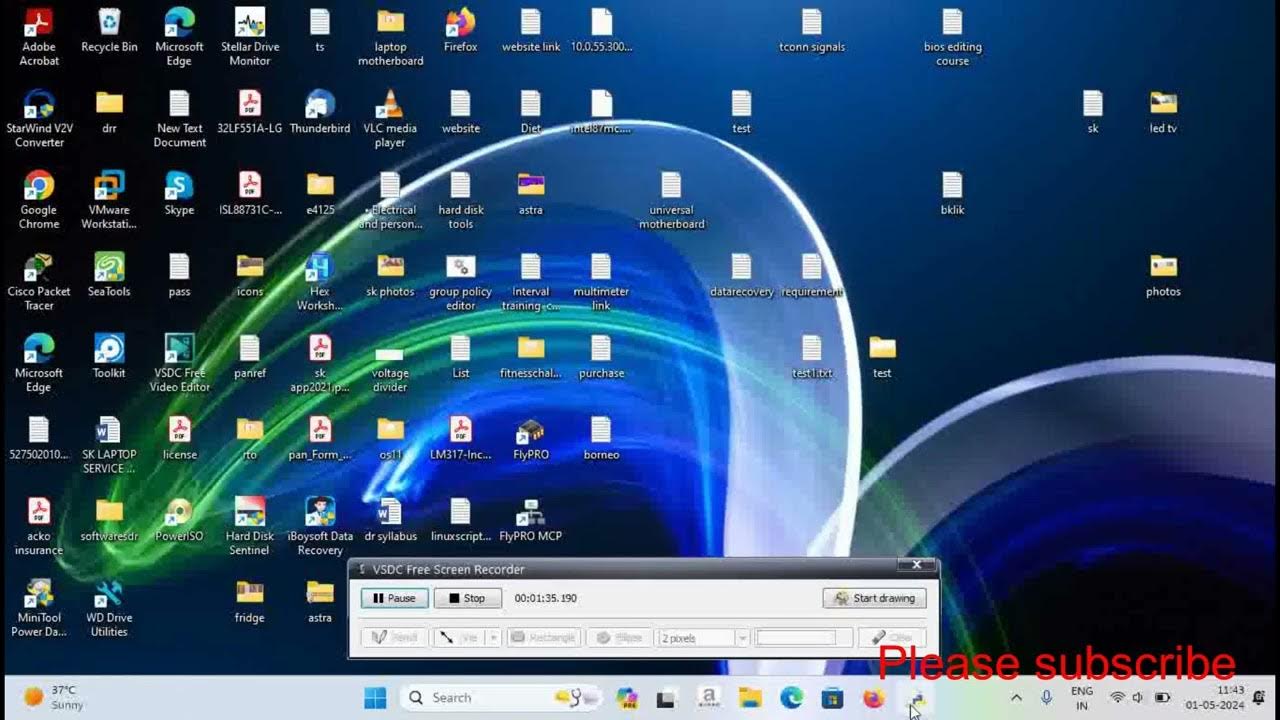Open the bios editing course file
This screenshot has width=1280, height=720.
(x=952, y=37)
